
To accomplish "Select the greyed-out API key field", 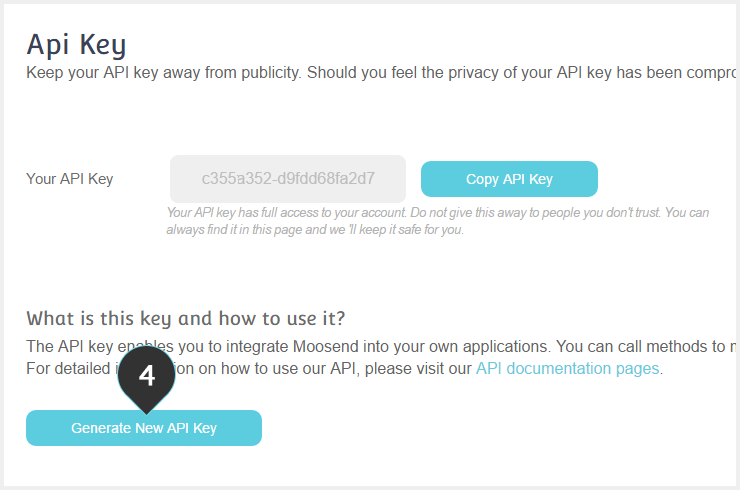I will coord(288,179).
